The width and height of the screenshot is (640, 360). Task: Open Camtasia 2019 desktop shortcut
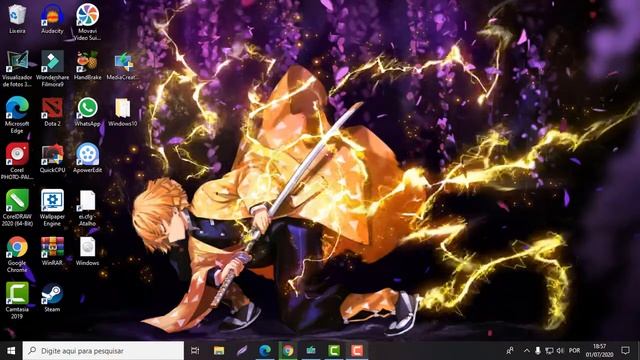click(17, 300)
